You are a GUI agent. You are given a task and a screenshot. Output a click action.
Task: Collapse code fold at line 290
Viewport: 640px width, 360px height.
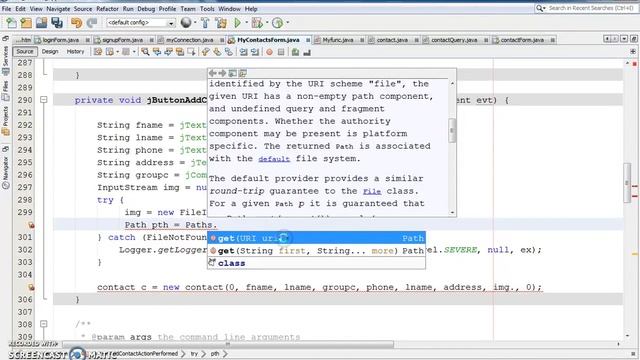coord(44,100)
